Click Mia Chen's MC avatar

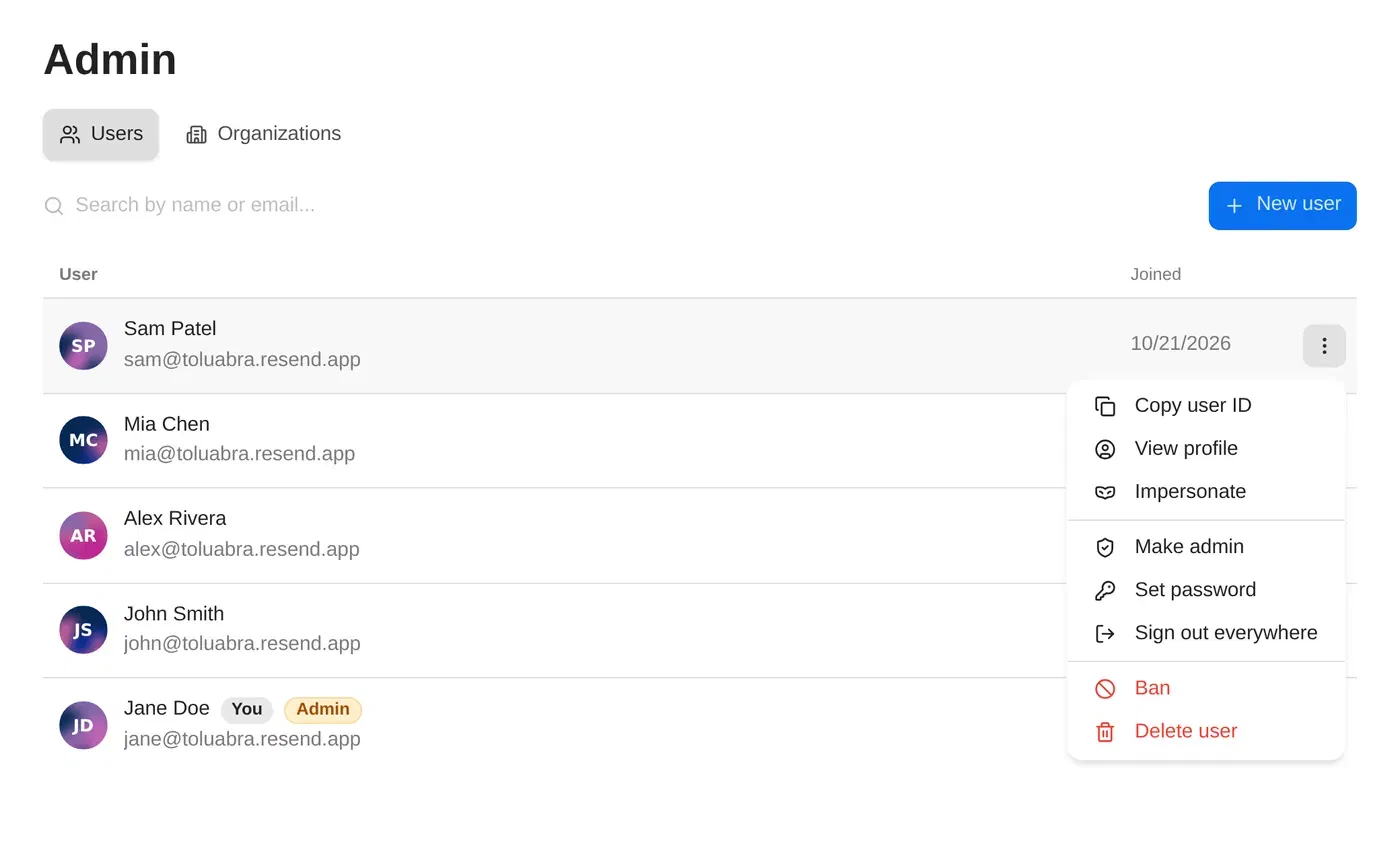pos(83,440)
